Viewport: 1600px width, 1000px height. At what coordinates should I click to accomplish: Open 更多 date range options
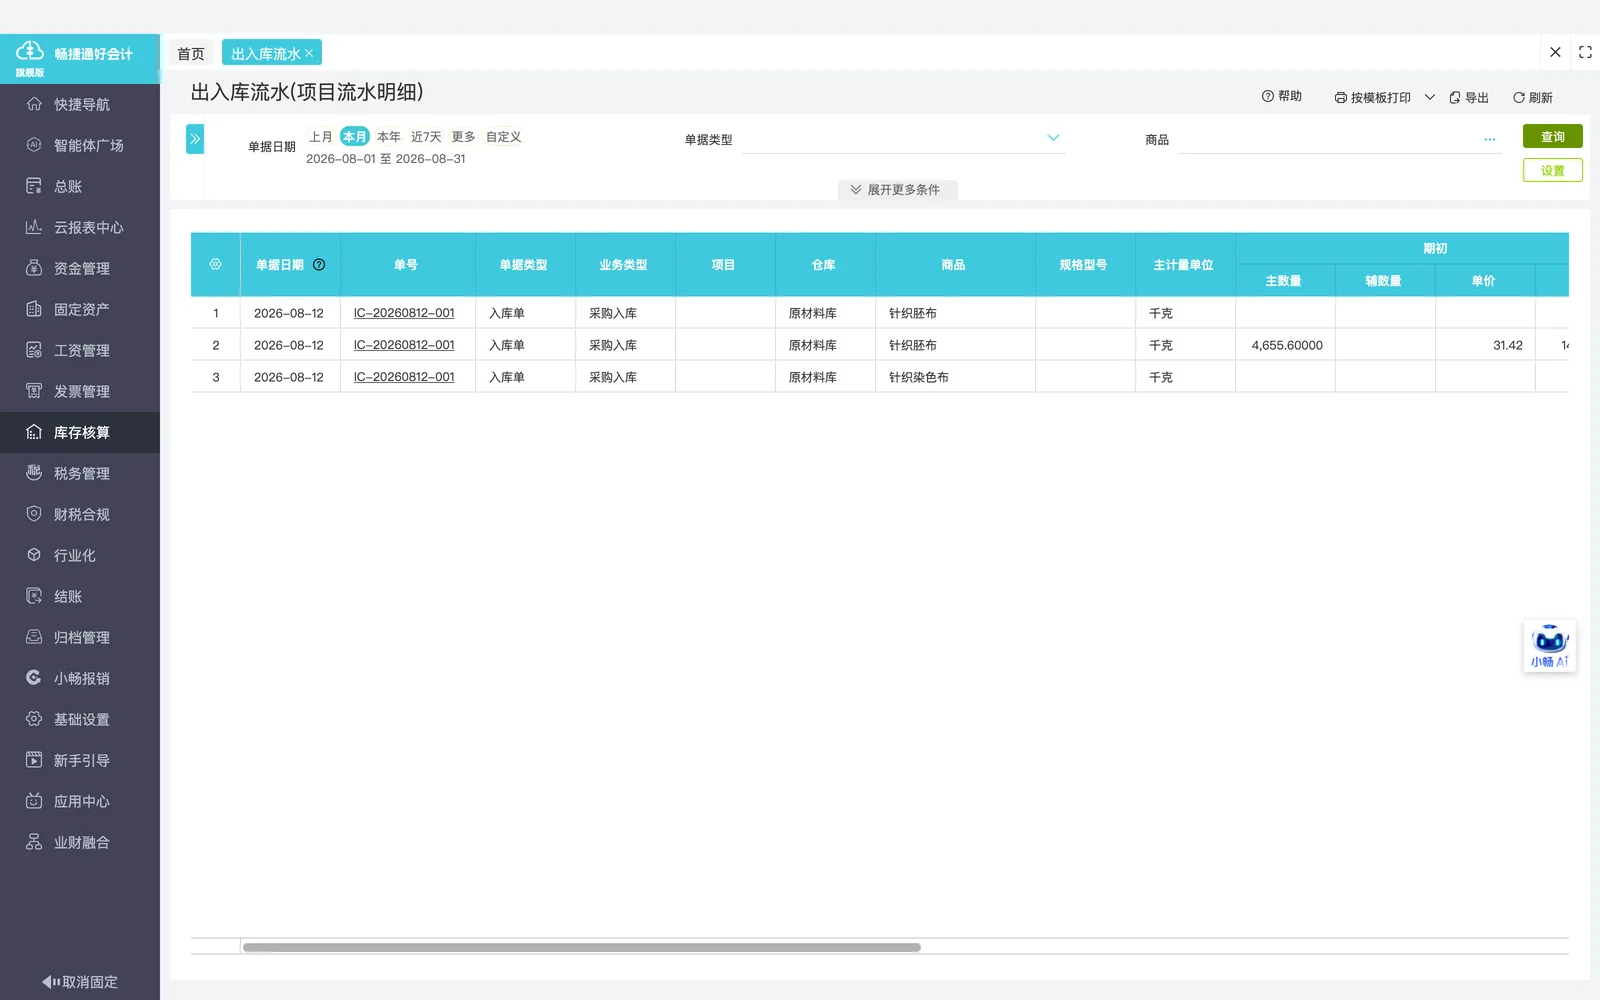463,137
